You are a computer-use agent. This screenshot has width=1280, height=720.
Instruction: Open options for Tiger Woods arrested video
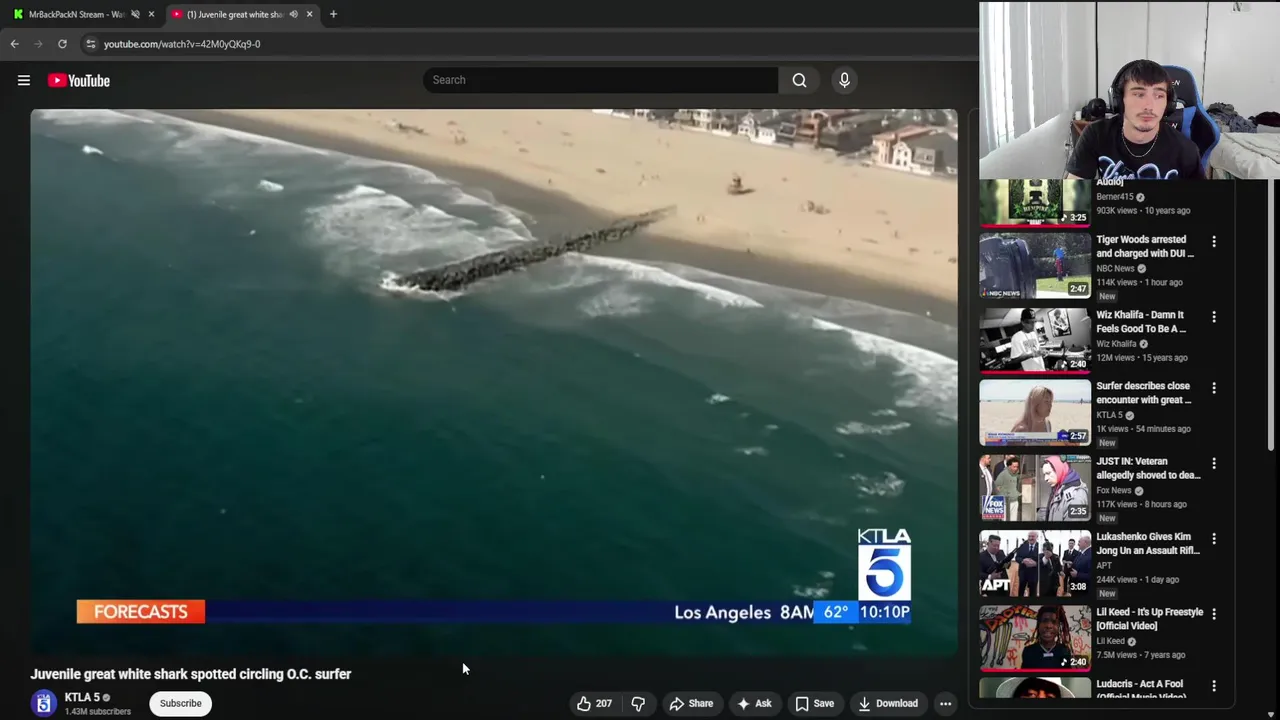point(1214,241)
